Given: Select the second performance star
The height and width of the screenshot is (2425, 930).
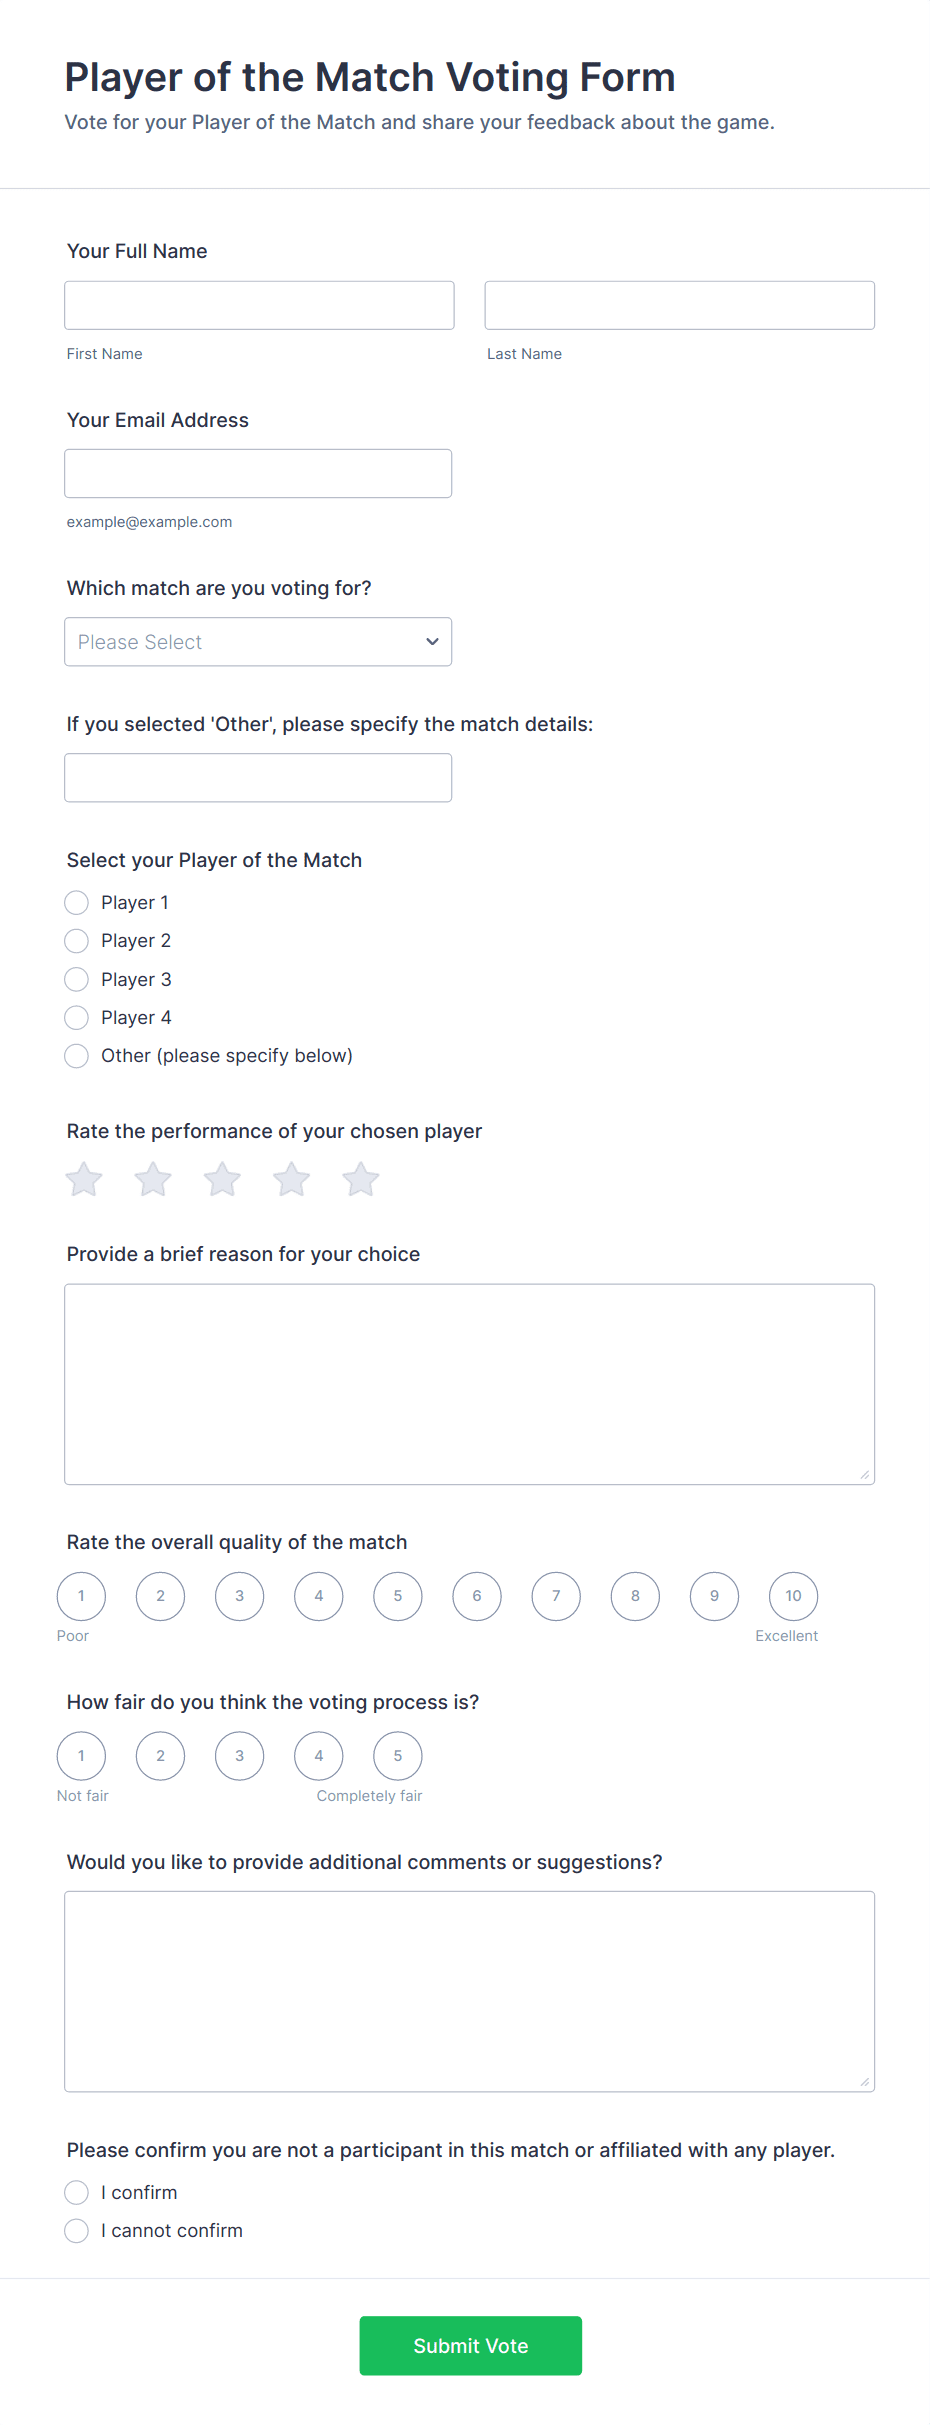Looking at the screenshot, I should (153, 1180).
